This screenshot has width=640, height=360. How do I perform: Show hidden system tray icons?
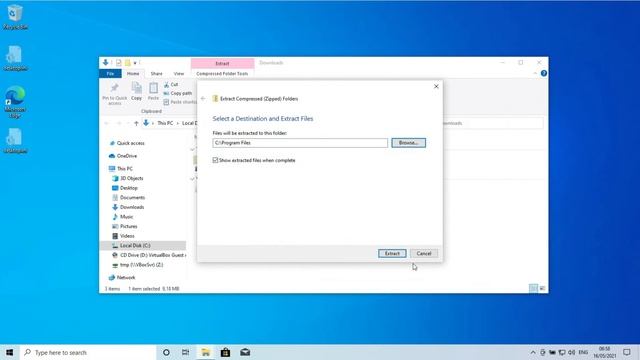pyautogui.click(x=533, y=352)
